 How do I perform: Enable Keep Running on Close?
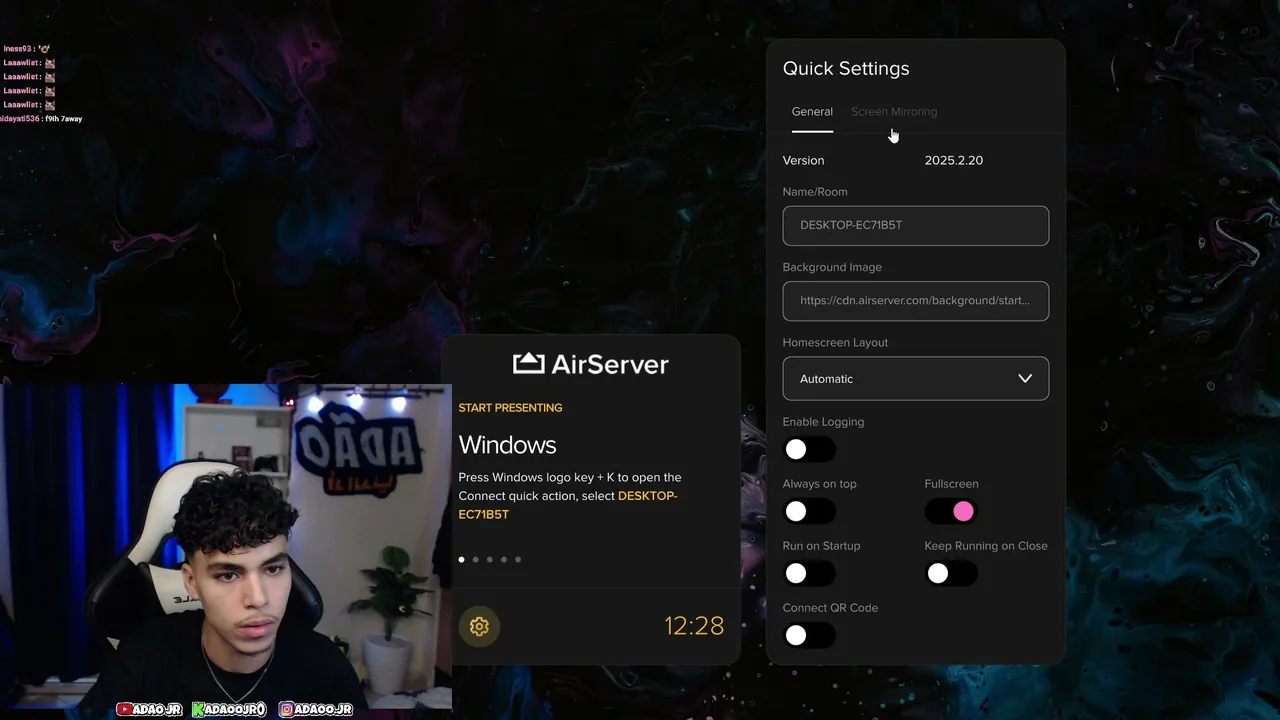(x=951, y=574)
